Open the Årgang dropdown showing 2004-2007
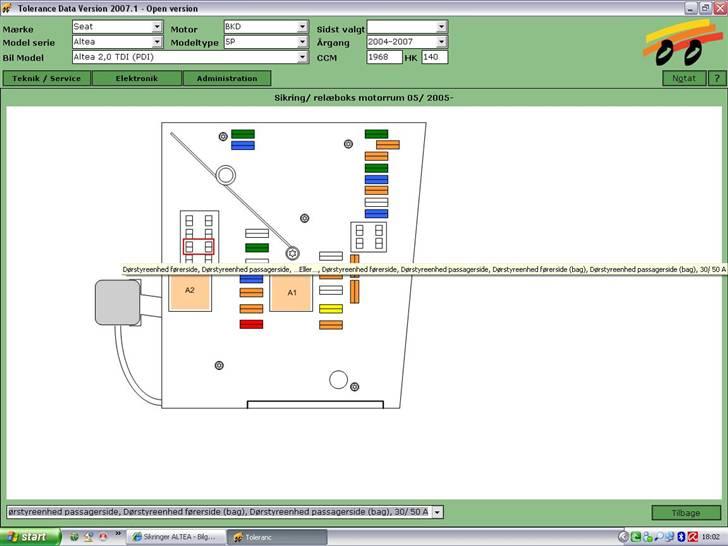Viewport: 728px width, 546px height. click(407, 42)
